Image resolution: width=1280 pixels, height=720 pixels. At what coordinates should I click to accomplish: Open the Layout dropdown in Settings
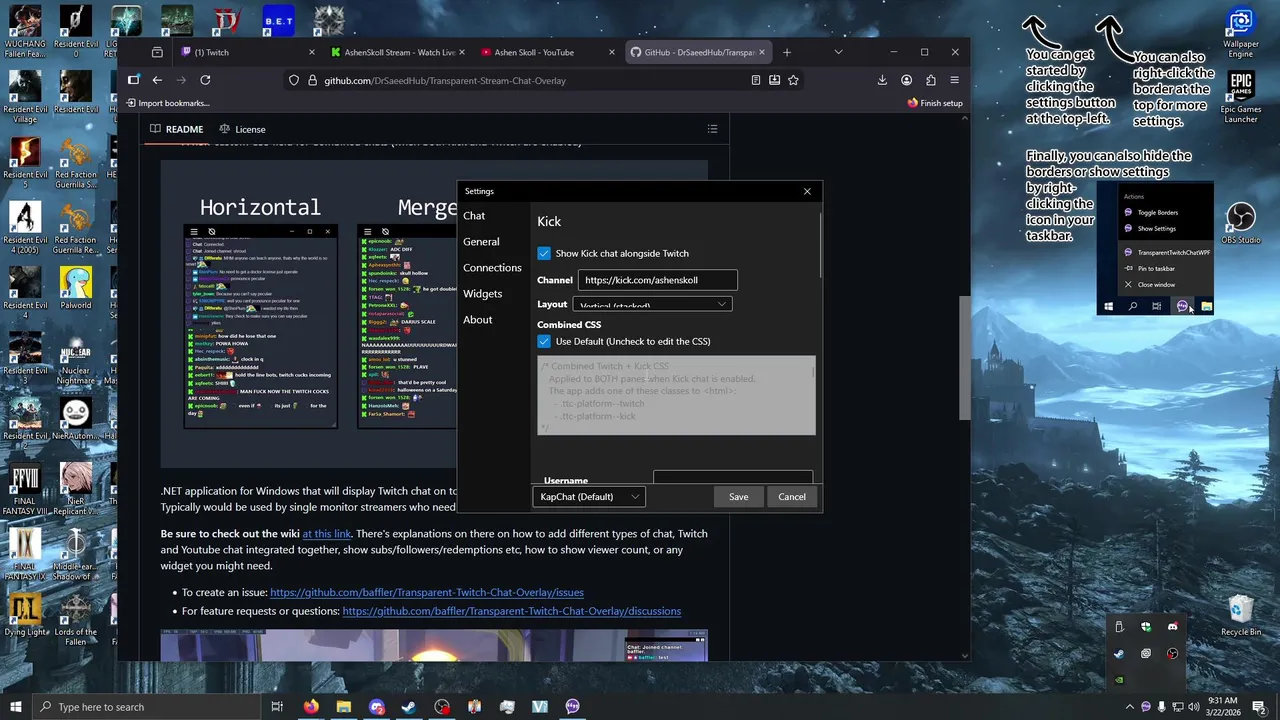click(652, 304)
